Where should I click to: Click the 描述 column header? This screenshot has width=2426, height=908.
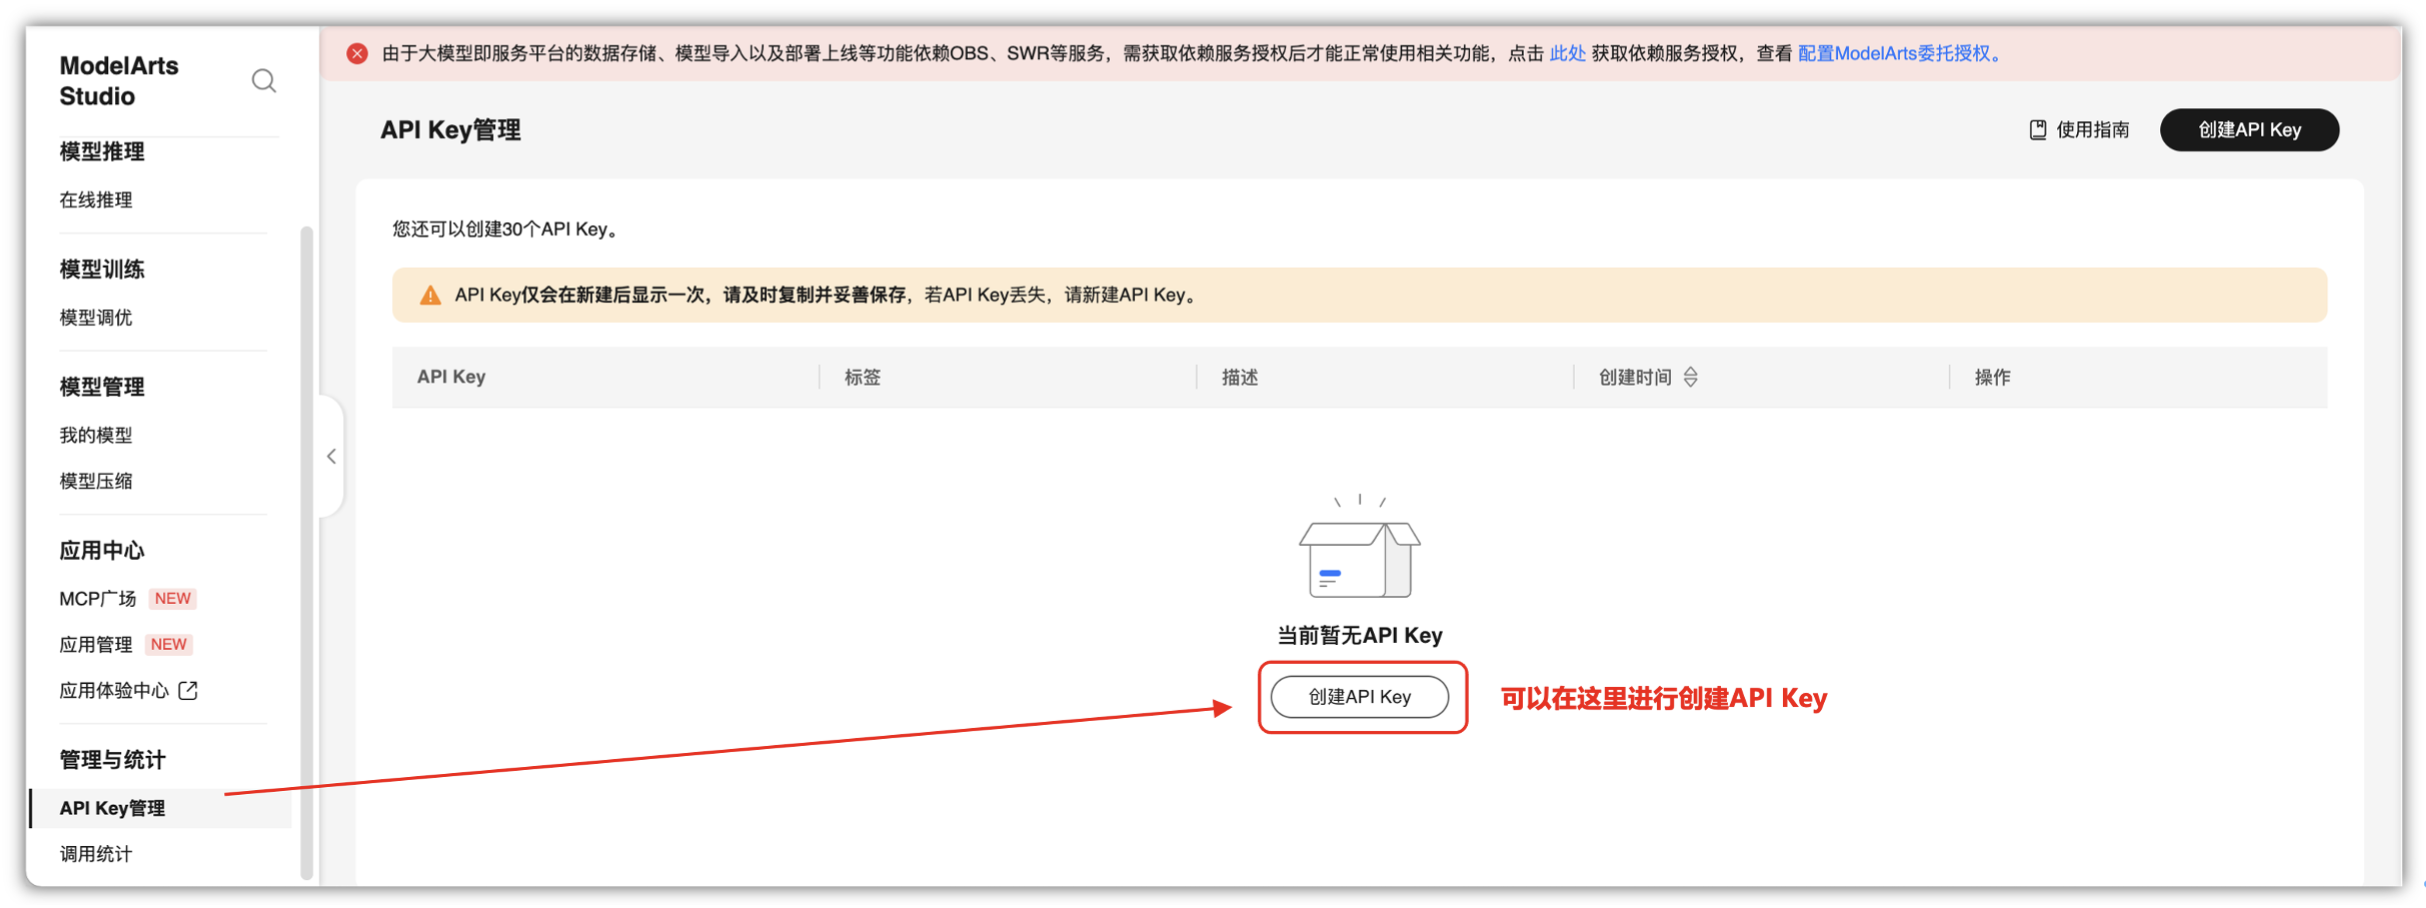pyautogui.click(x=1239, y=377)
